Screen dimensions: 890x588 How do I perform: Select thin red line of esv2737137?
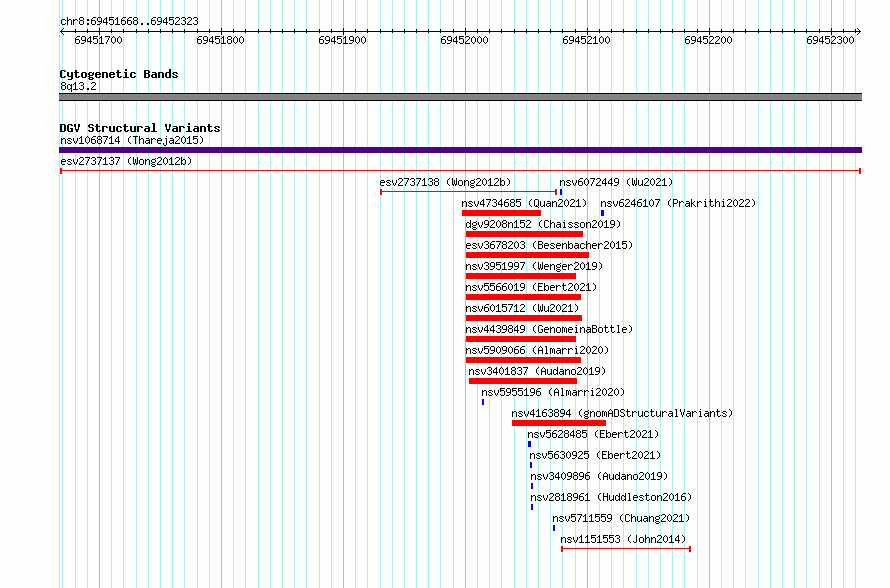tap(460, 171)
